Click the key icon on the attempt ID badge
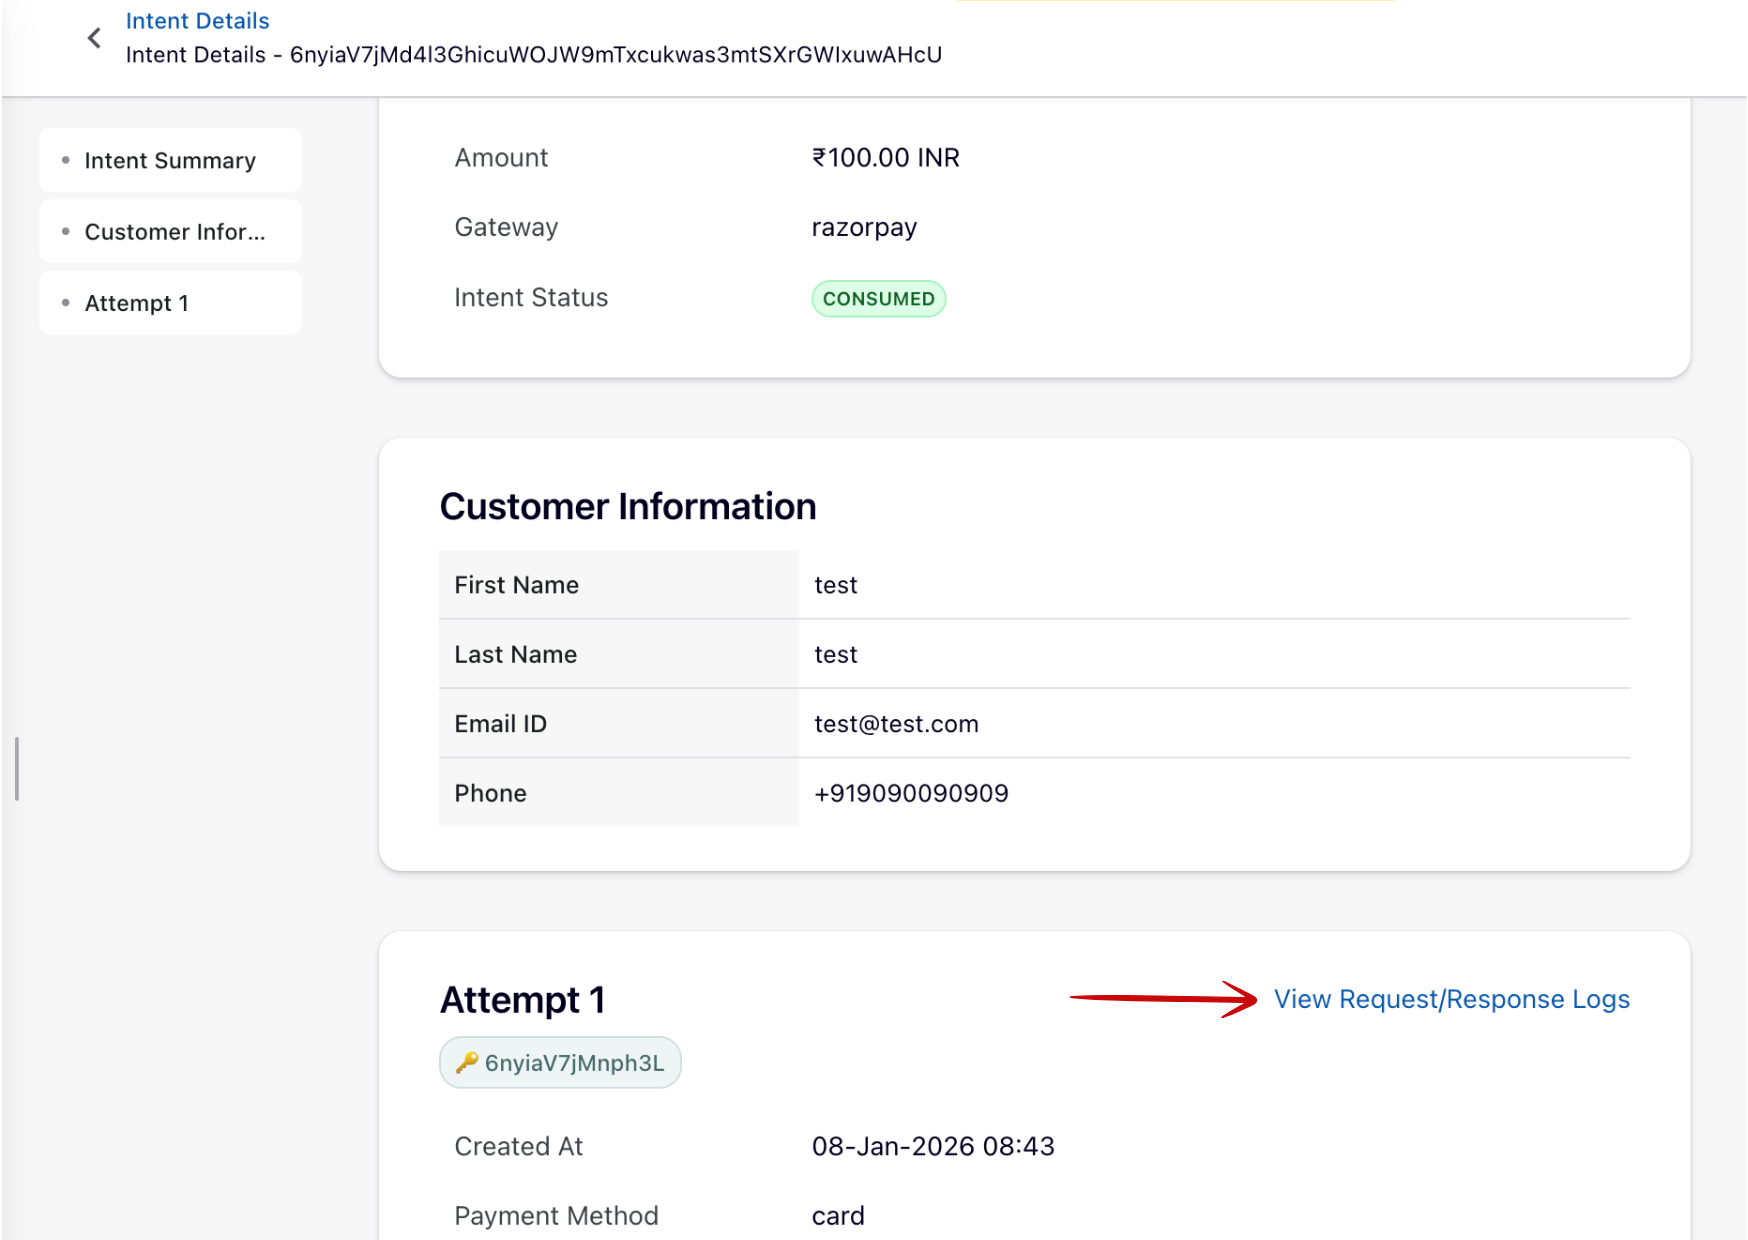 click(x=467, y=1062)
